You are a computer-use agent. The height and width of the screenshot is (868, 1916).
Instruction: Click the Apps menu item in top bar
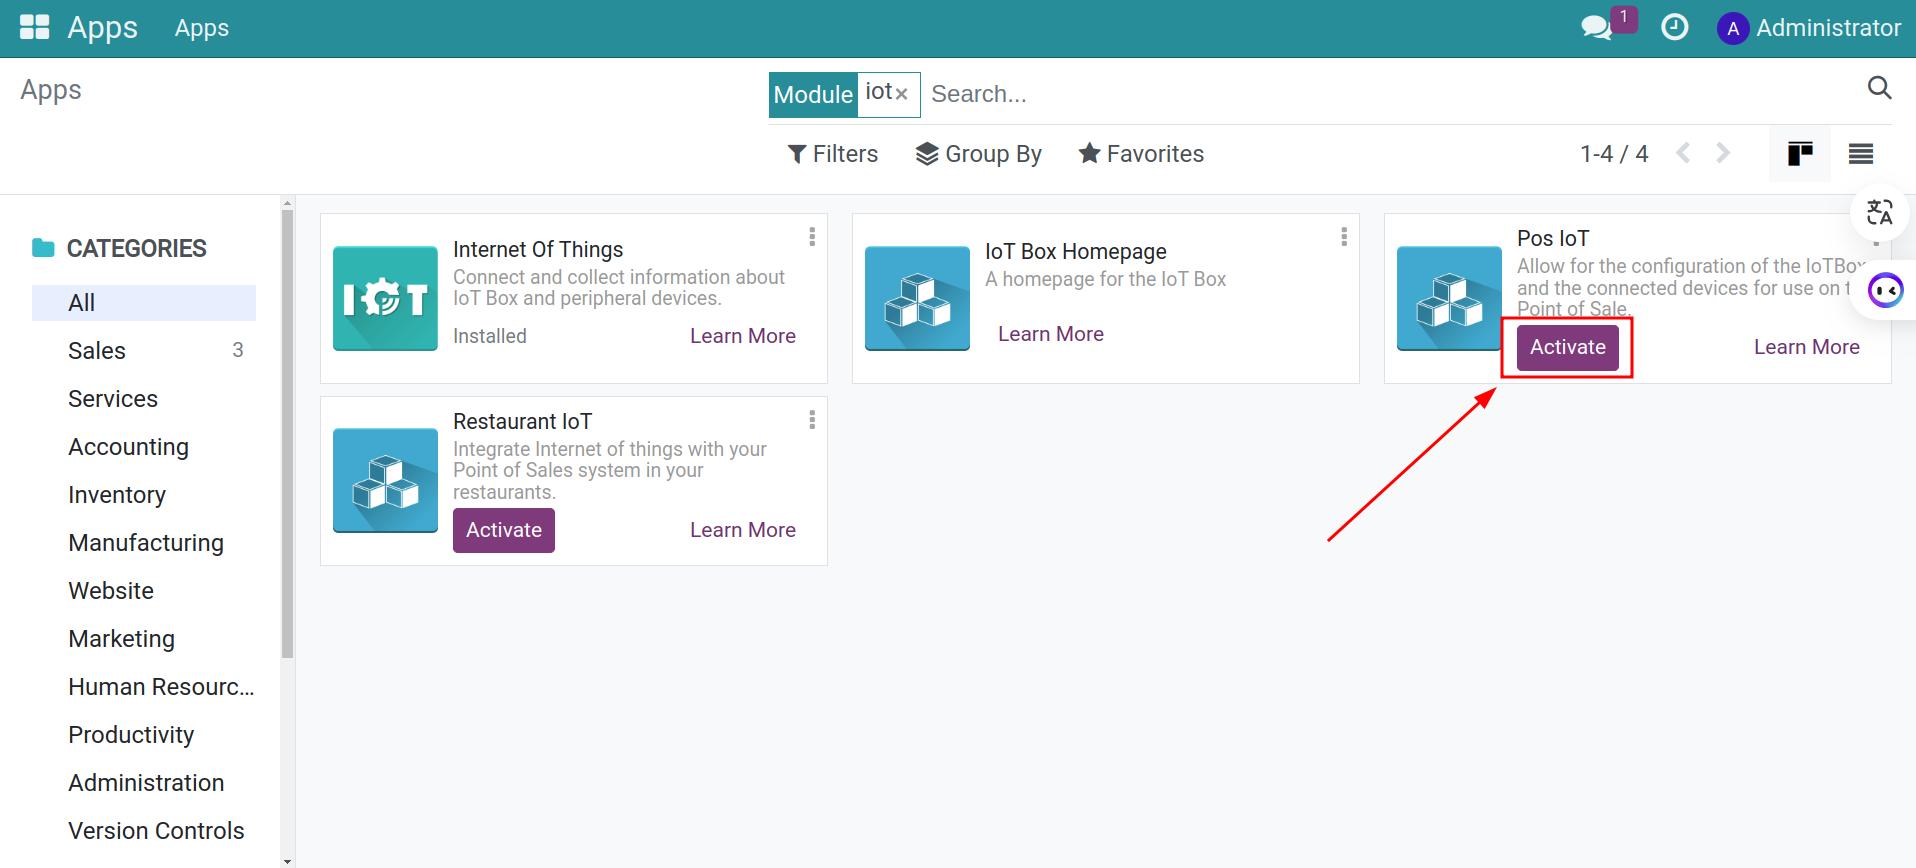202,28
